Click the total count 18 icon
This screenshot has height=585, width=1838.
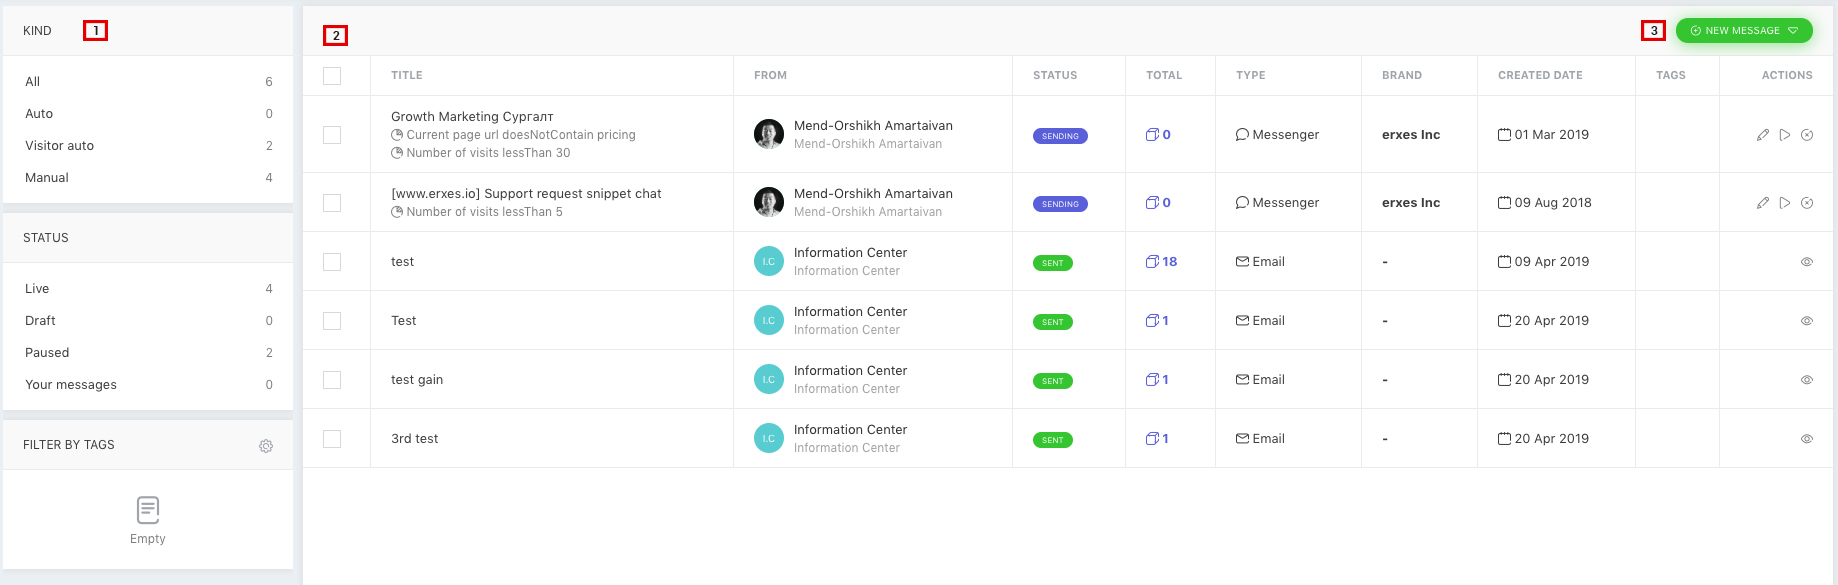point(1152,262)
